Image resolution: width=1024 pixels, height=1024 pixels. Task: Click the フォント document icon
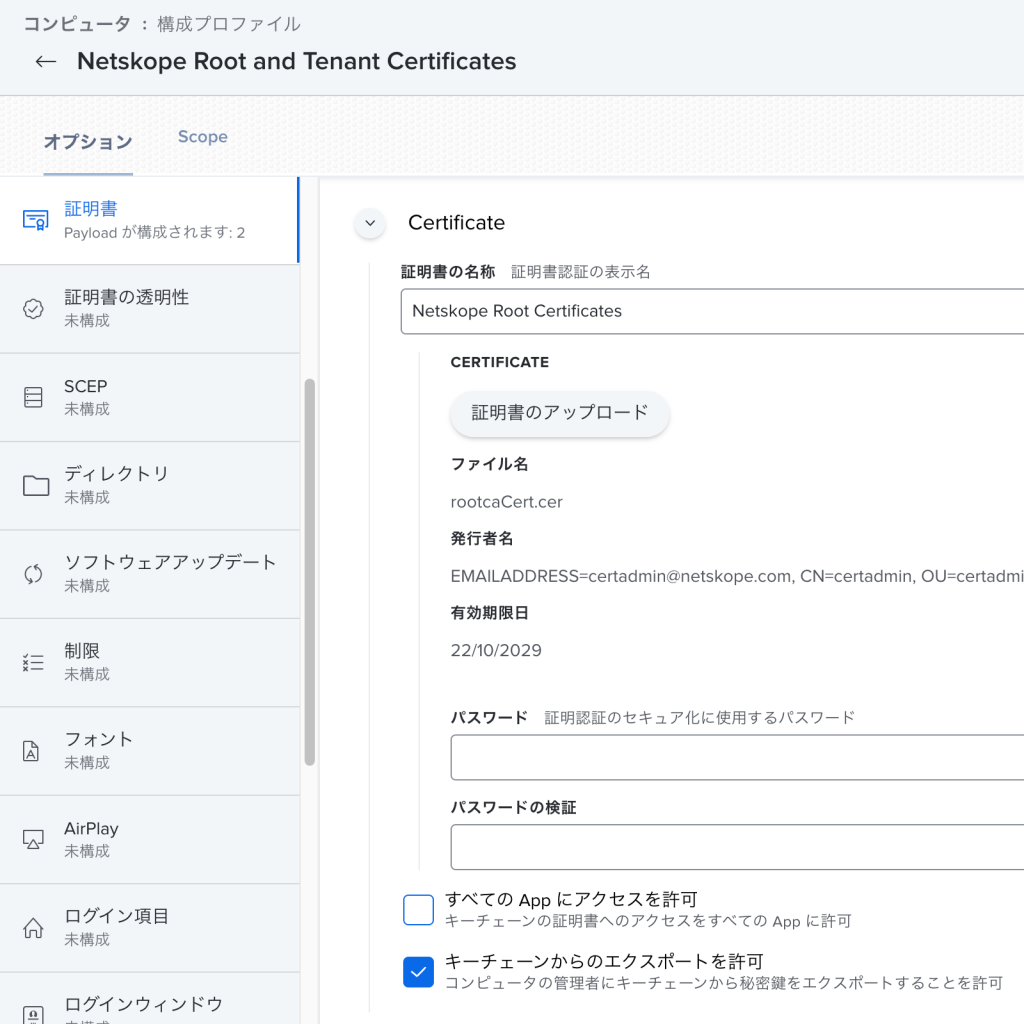31,751
